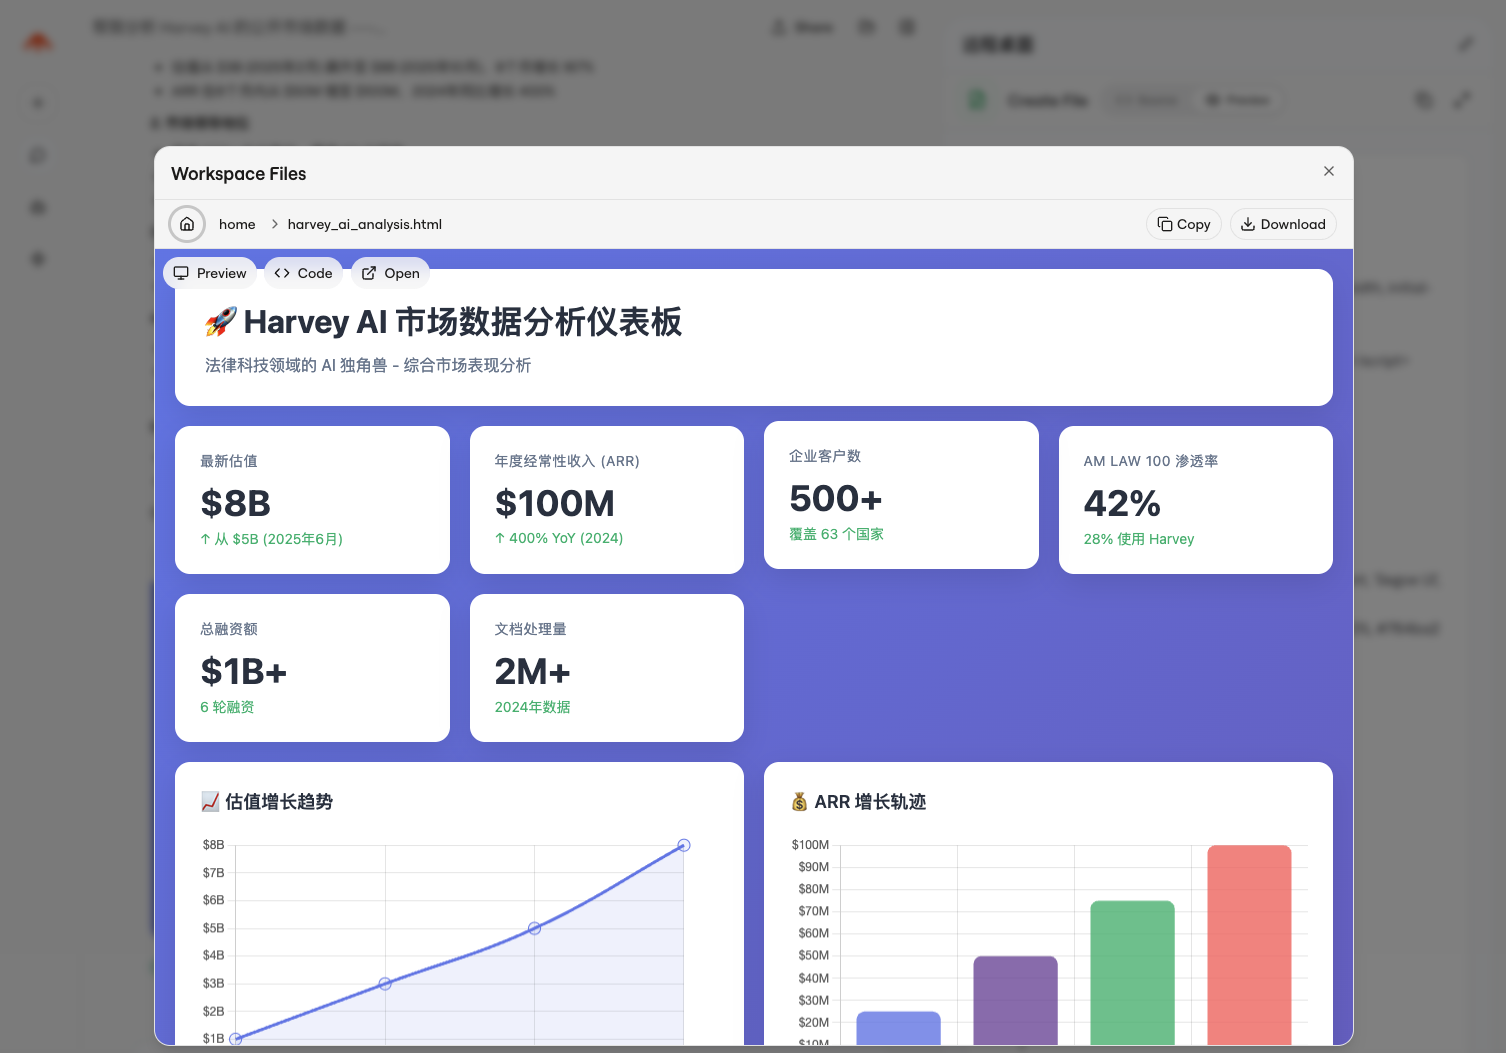Click the rocket icon in the dashboard title
Viewport: 1506px width, 1053px height.
[x=220, y=322]
